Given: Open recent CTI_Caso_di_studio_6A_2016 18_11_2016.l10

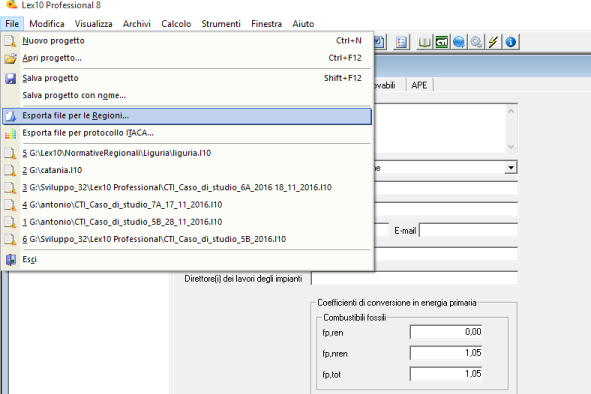Looking at the screenshot, I should [187, 187].
